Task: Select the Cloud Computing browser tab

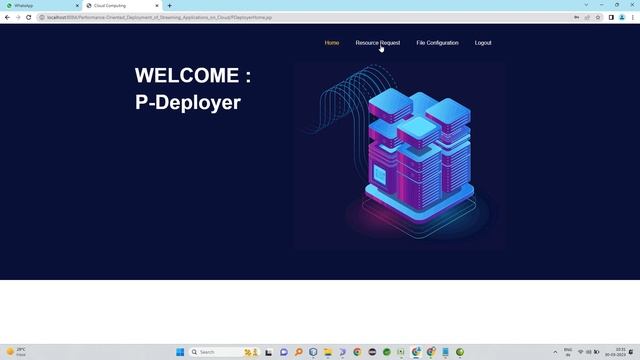Action: point(118,6)
